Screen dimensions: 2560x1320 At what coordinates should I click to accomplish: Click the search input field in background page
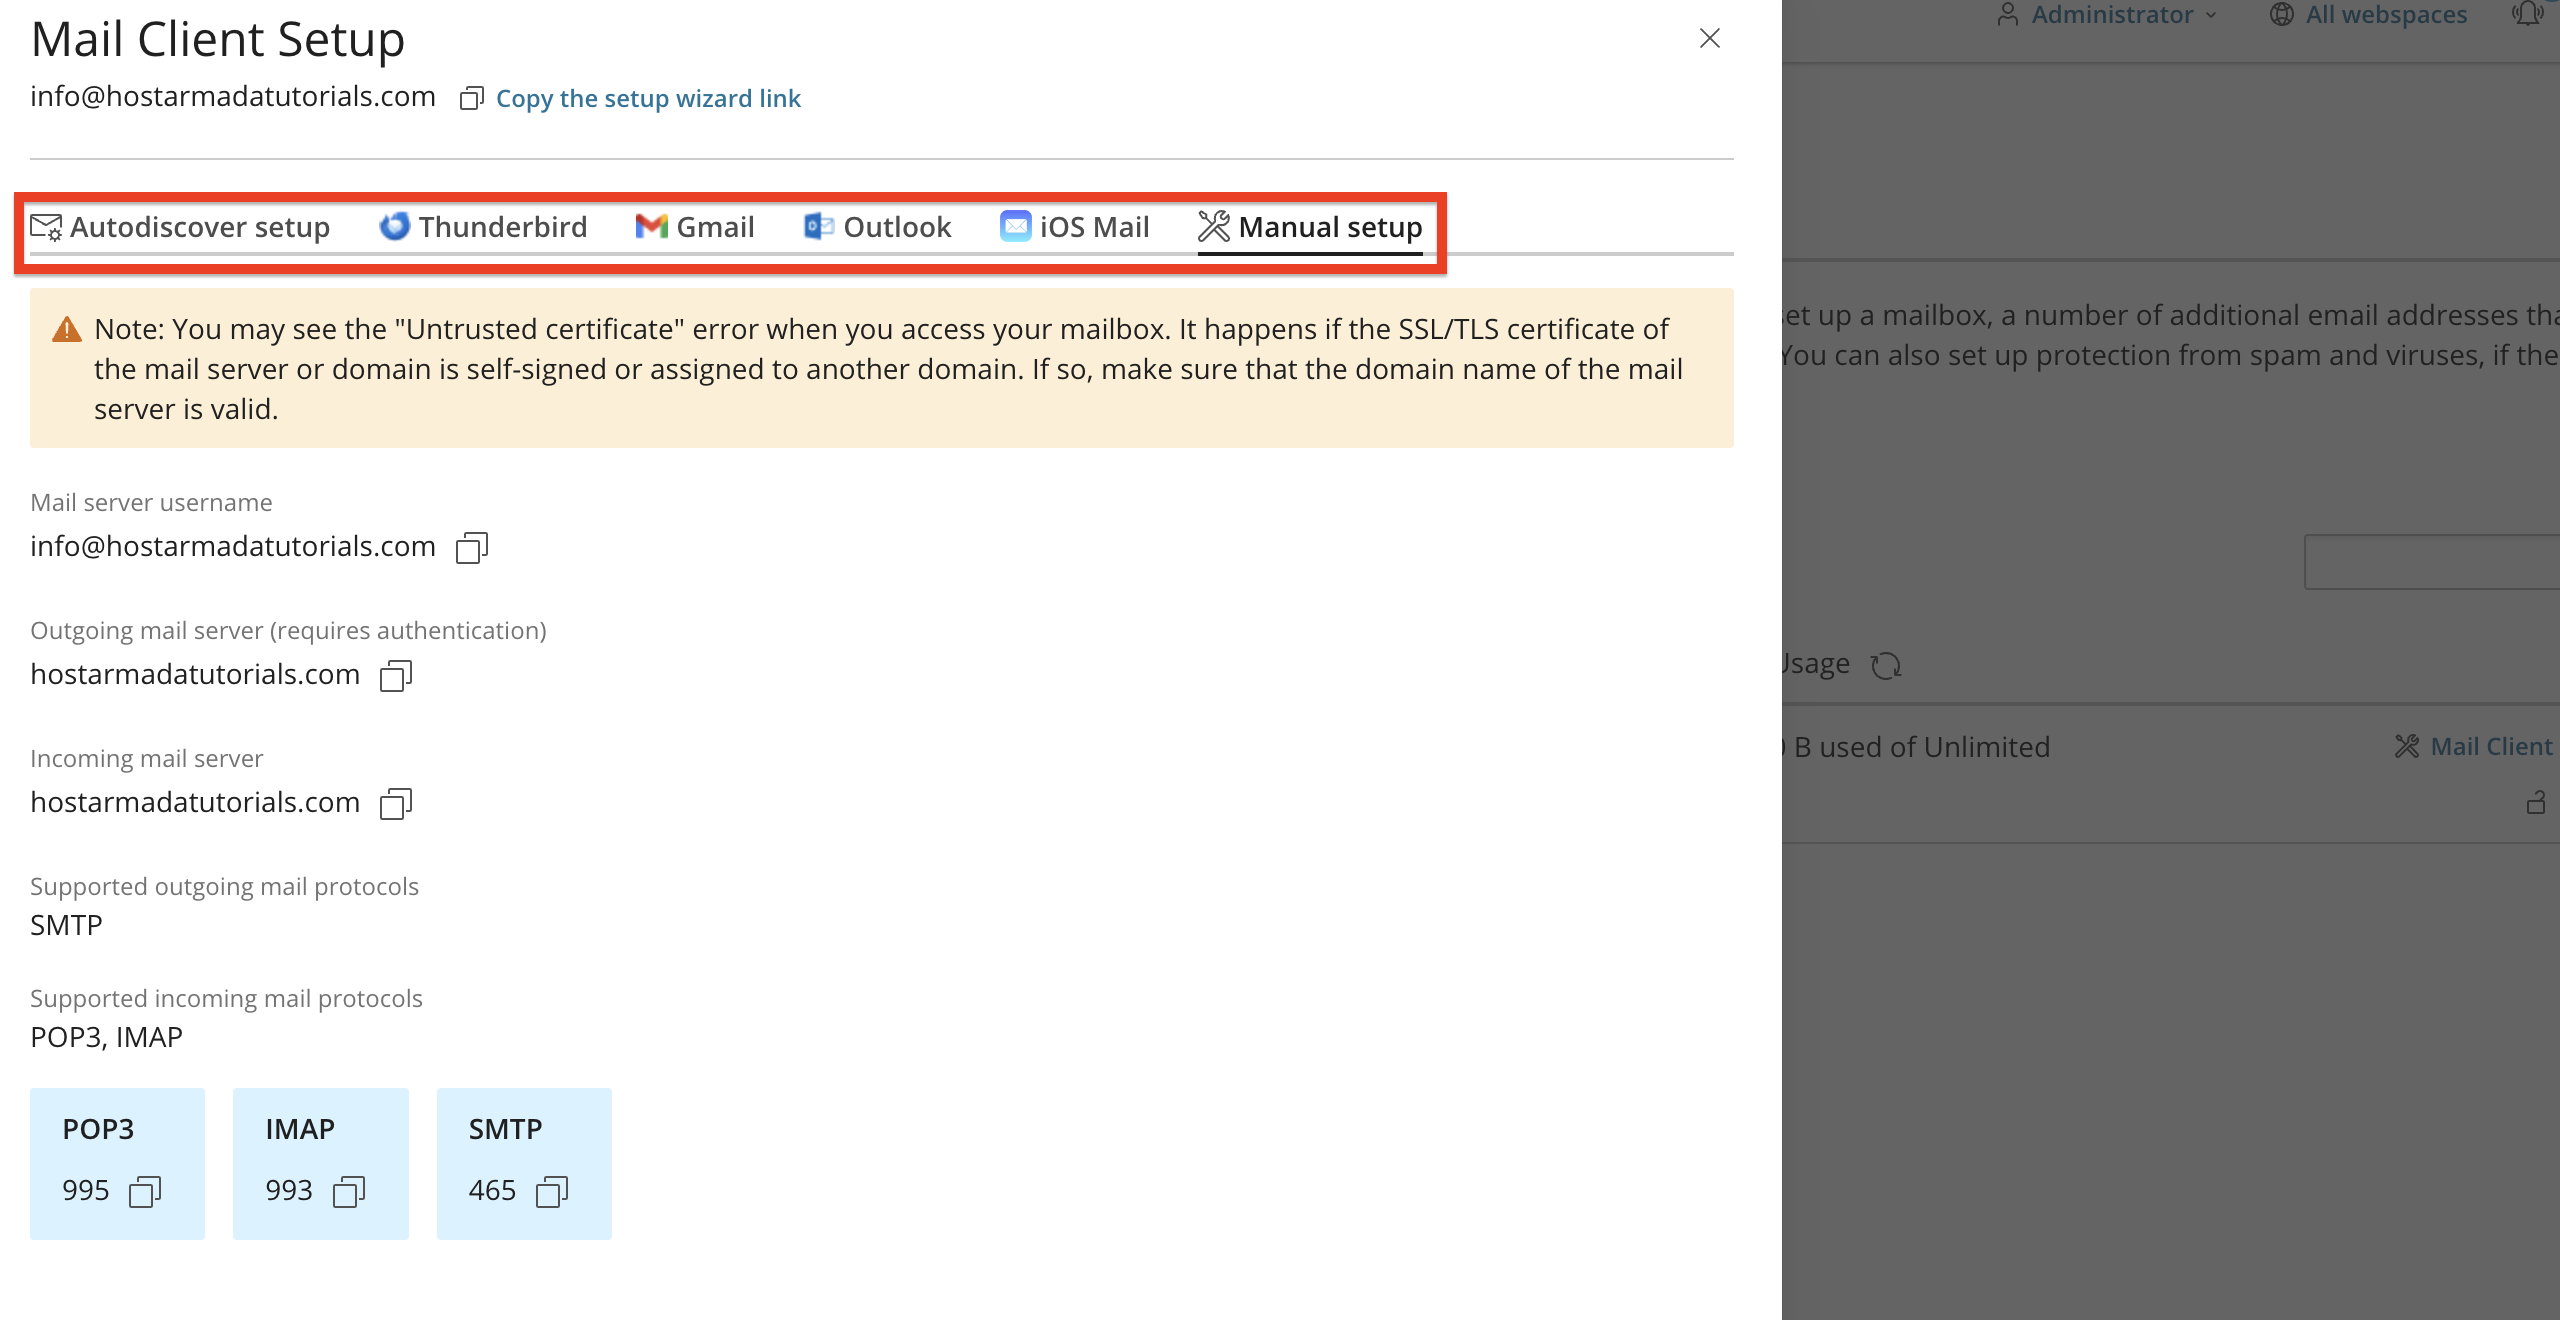coord(2432,562)
